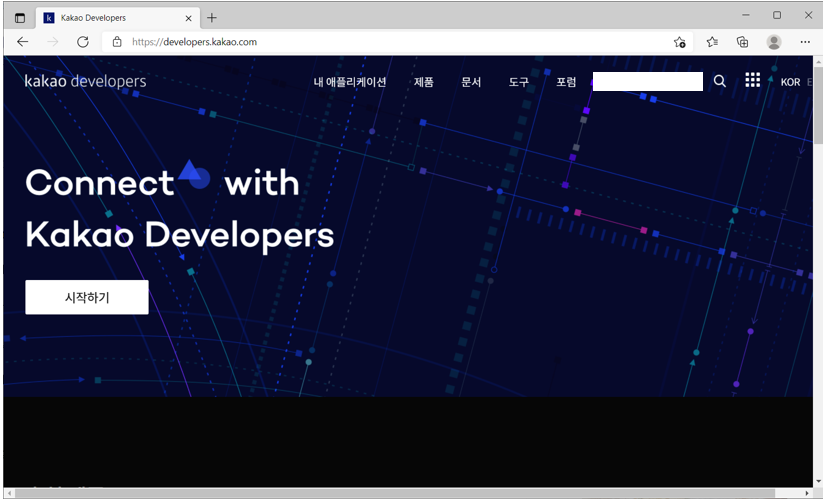Click the kakao developers logo

tap(86, 81)
